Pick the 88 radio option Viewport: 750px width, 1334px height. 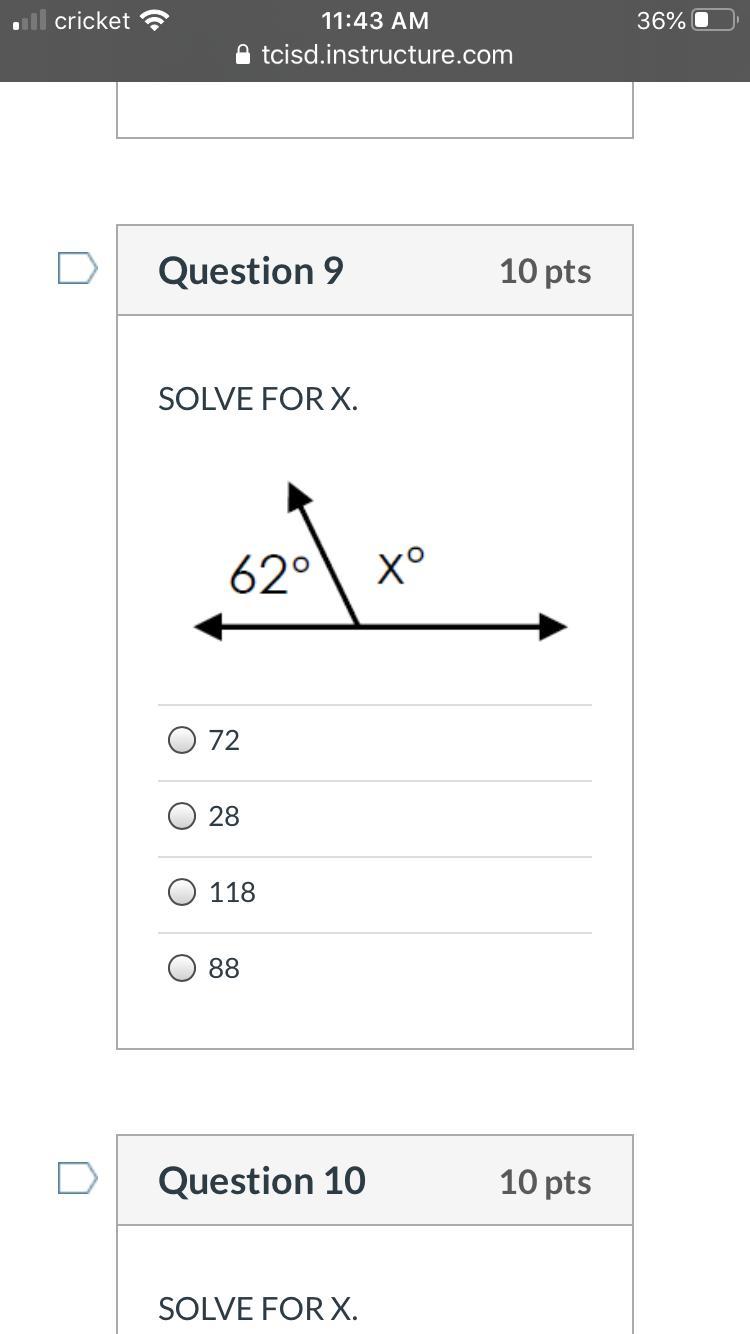182,968
